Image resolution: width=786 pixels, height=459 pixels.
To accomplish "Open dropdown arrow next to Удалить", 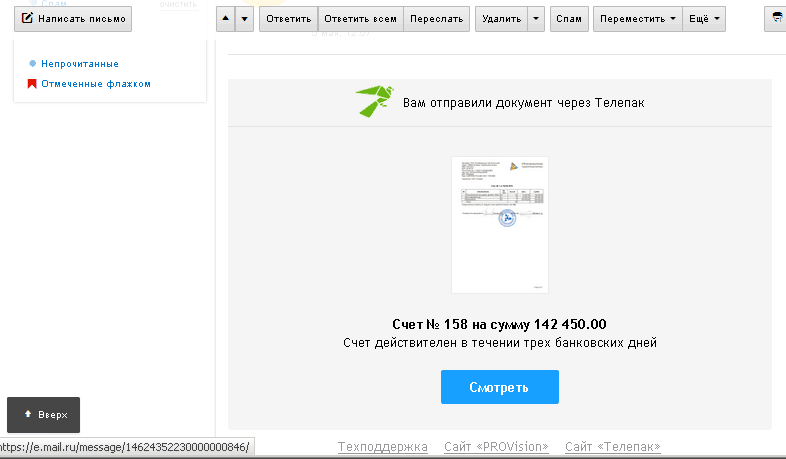I will [536, 19].
